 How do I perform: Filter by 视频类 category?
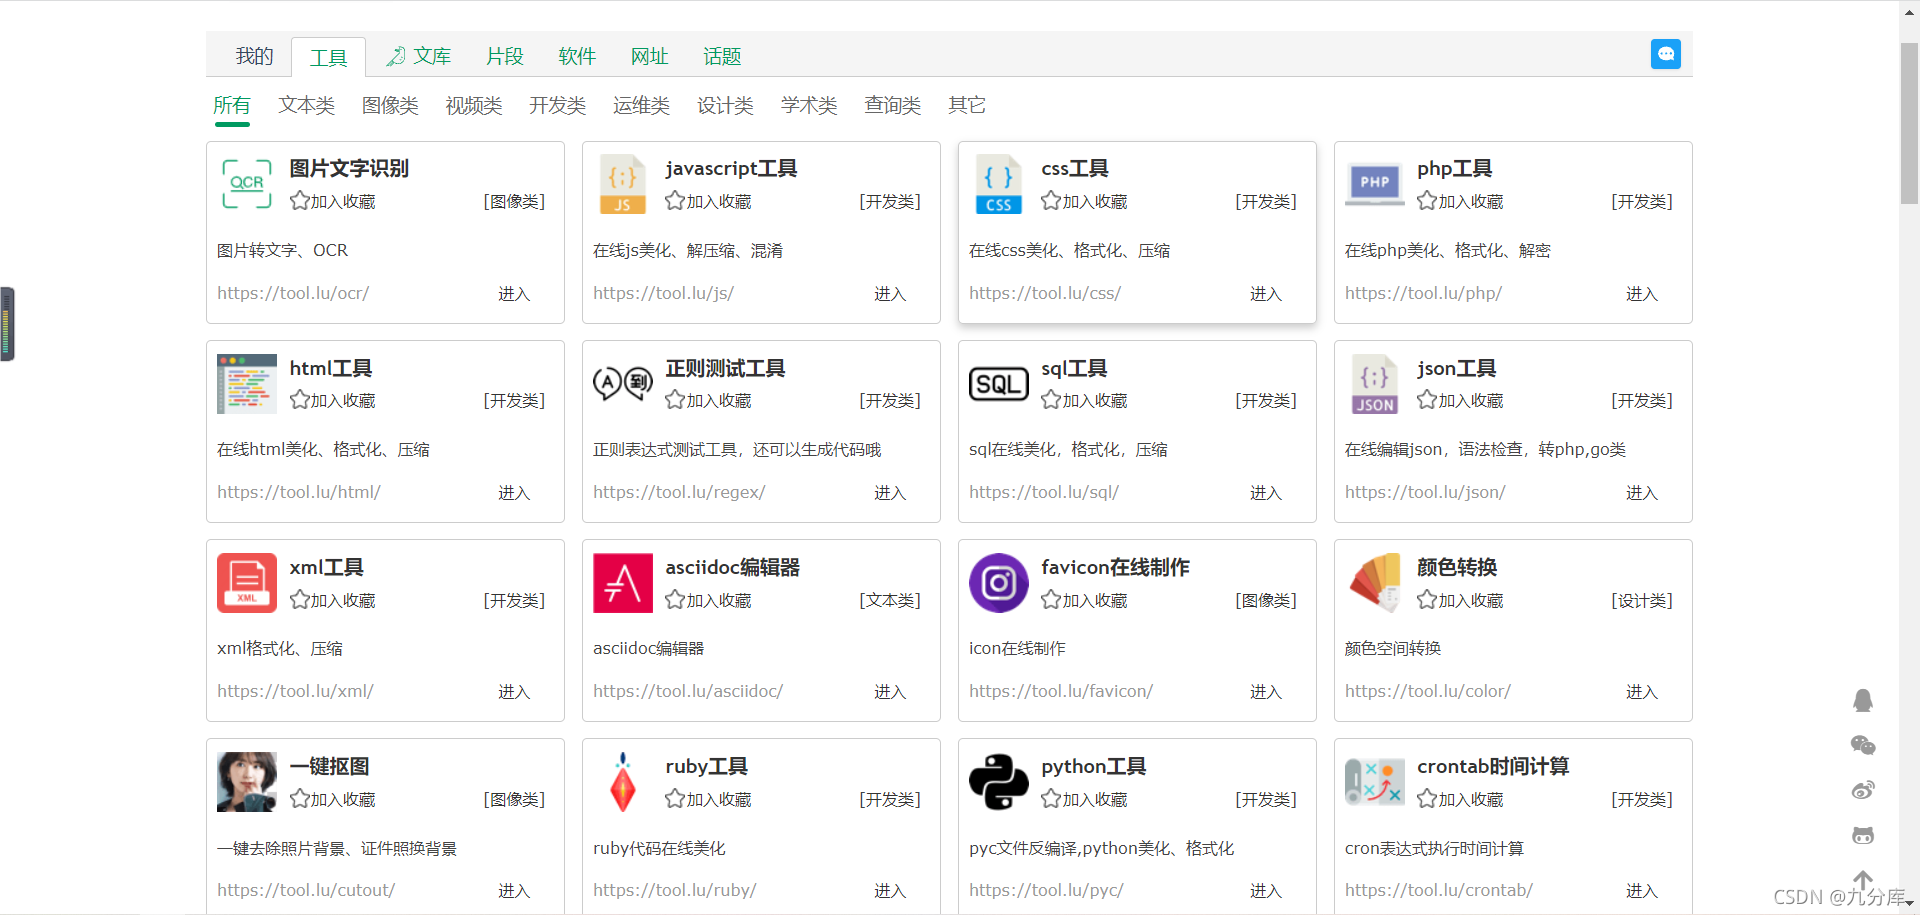[474, 105]
